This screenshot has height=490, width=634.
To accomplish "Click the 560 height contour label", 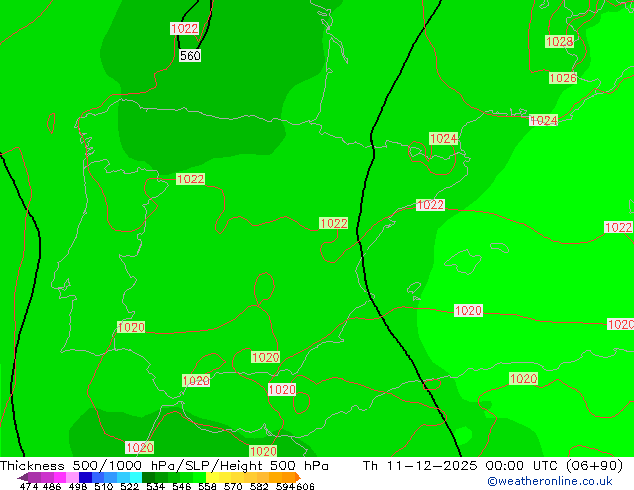I will (x=190, y=55).
